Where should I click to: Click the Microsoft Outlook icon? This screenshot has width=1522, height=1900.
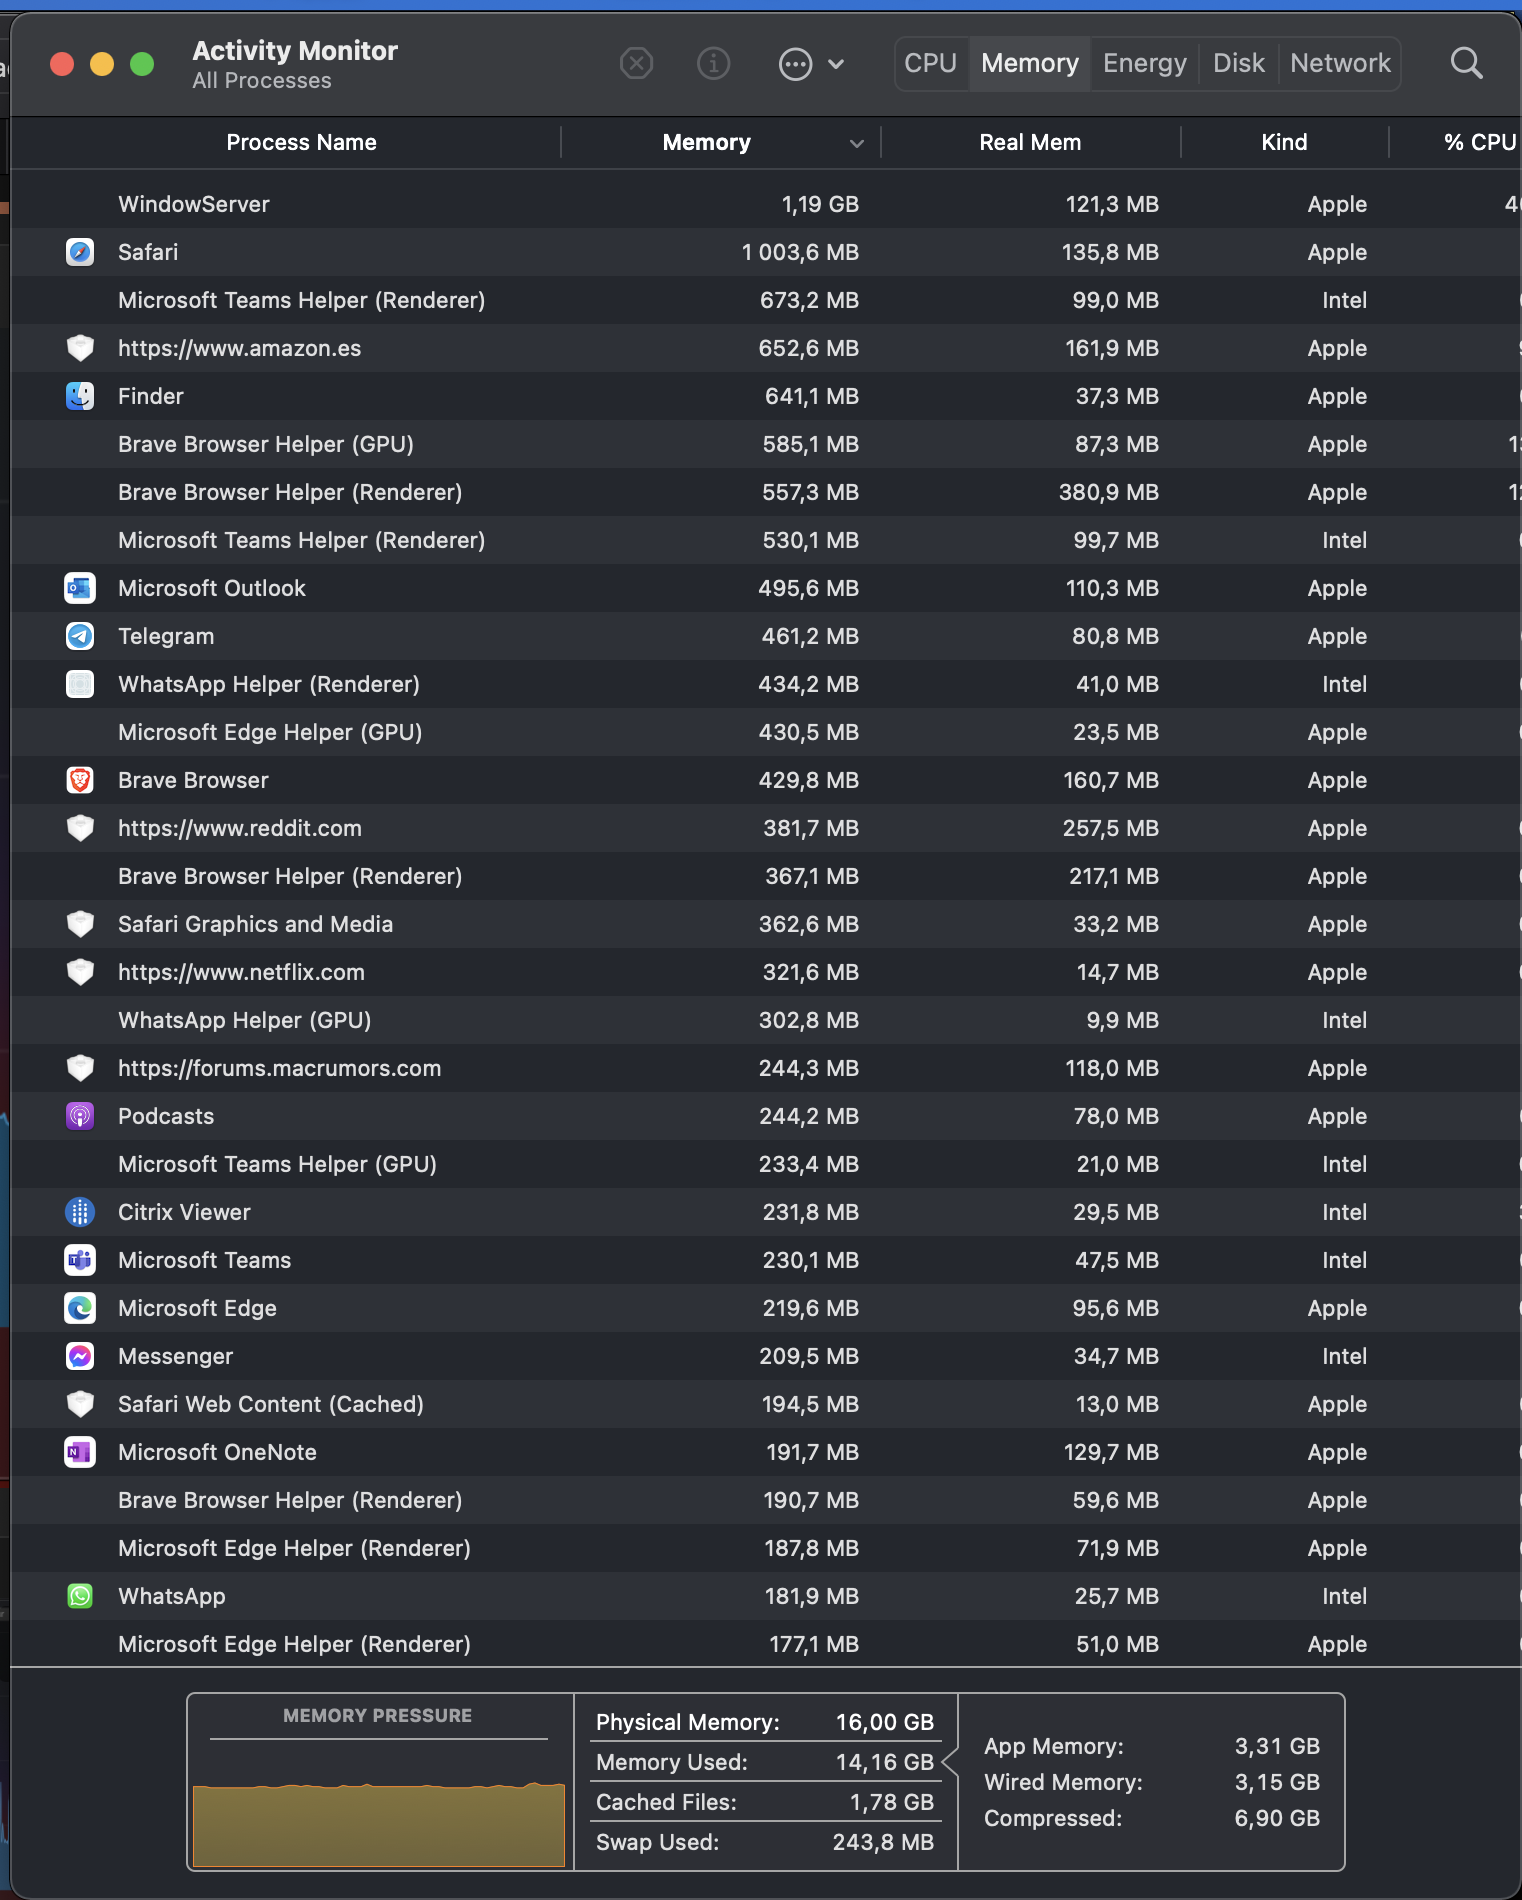tap(80, 588)
